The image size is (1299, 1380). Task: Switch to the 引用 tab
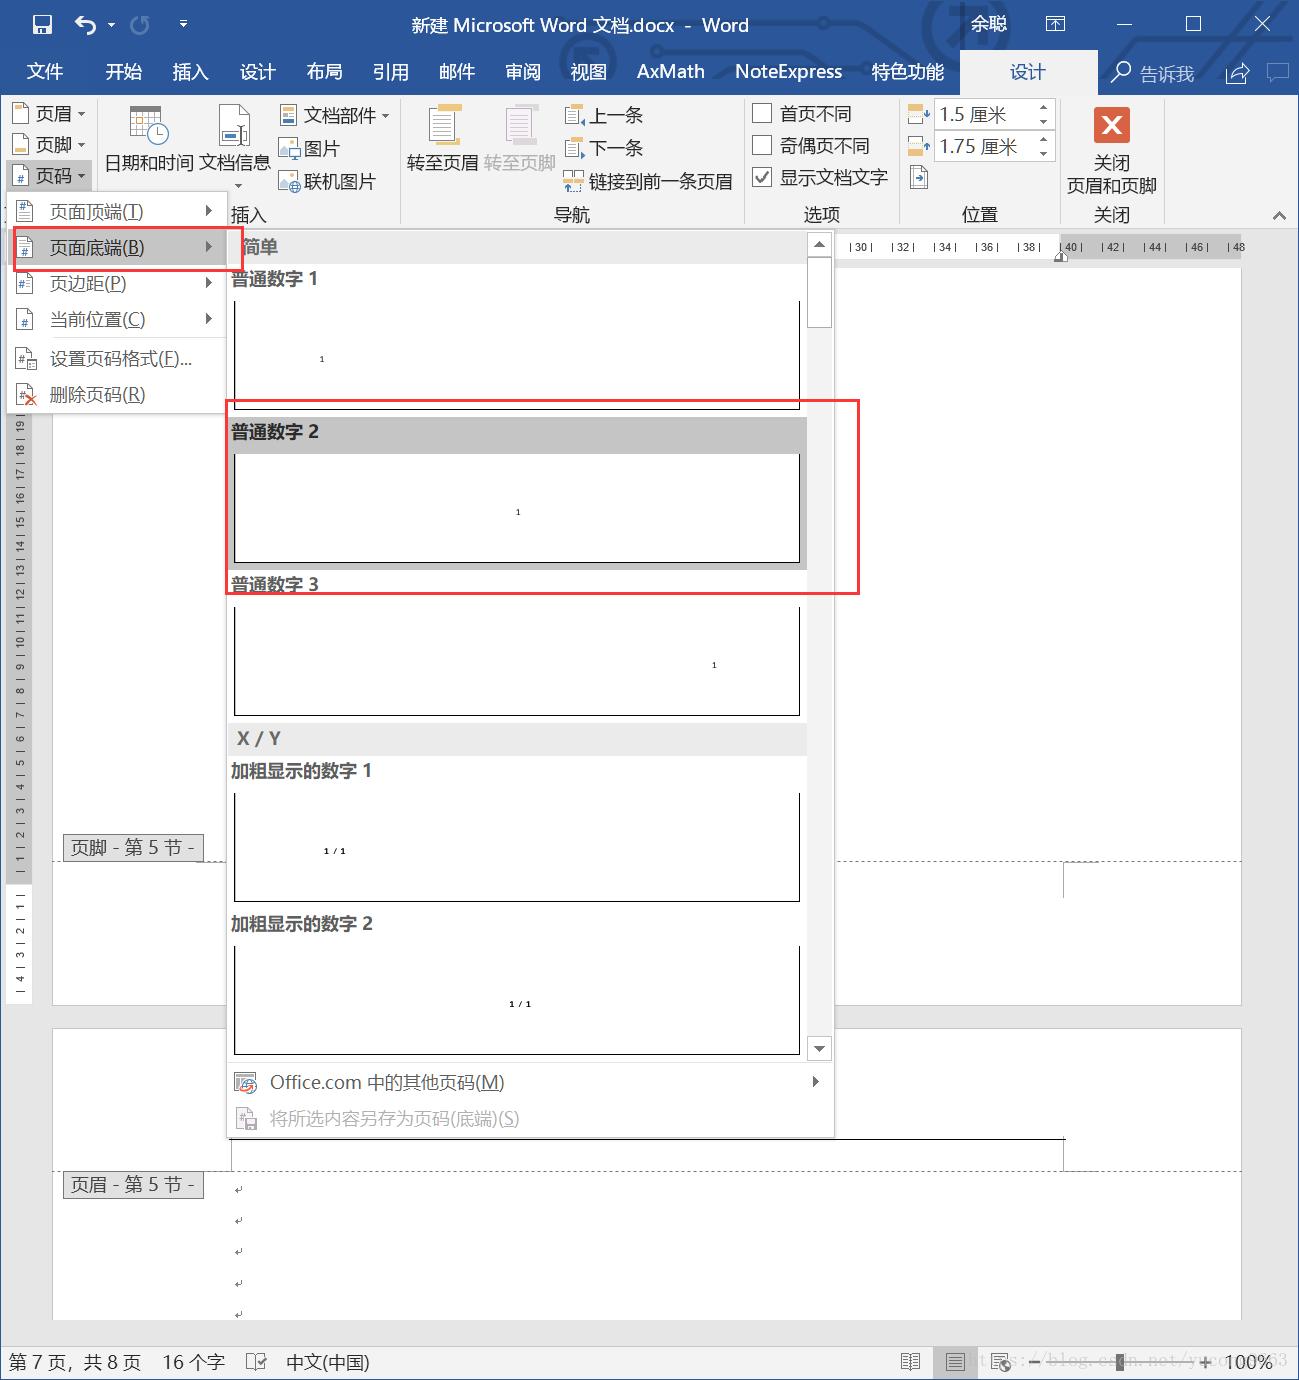tap(390, 72)
